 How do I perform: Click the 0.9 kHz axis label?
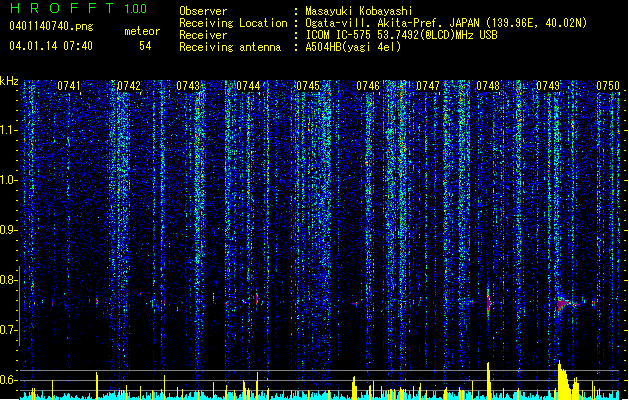click(9, 230)
